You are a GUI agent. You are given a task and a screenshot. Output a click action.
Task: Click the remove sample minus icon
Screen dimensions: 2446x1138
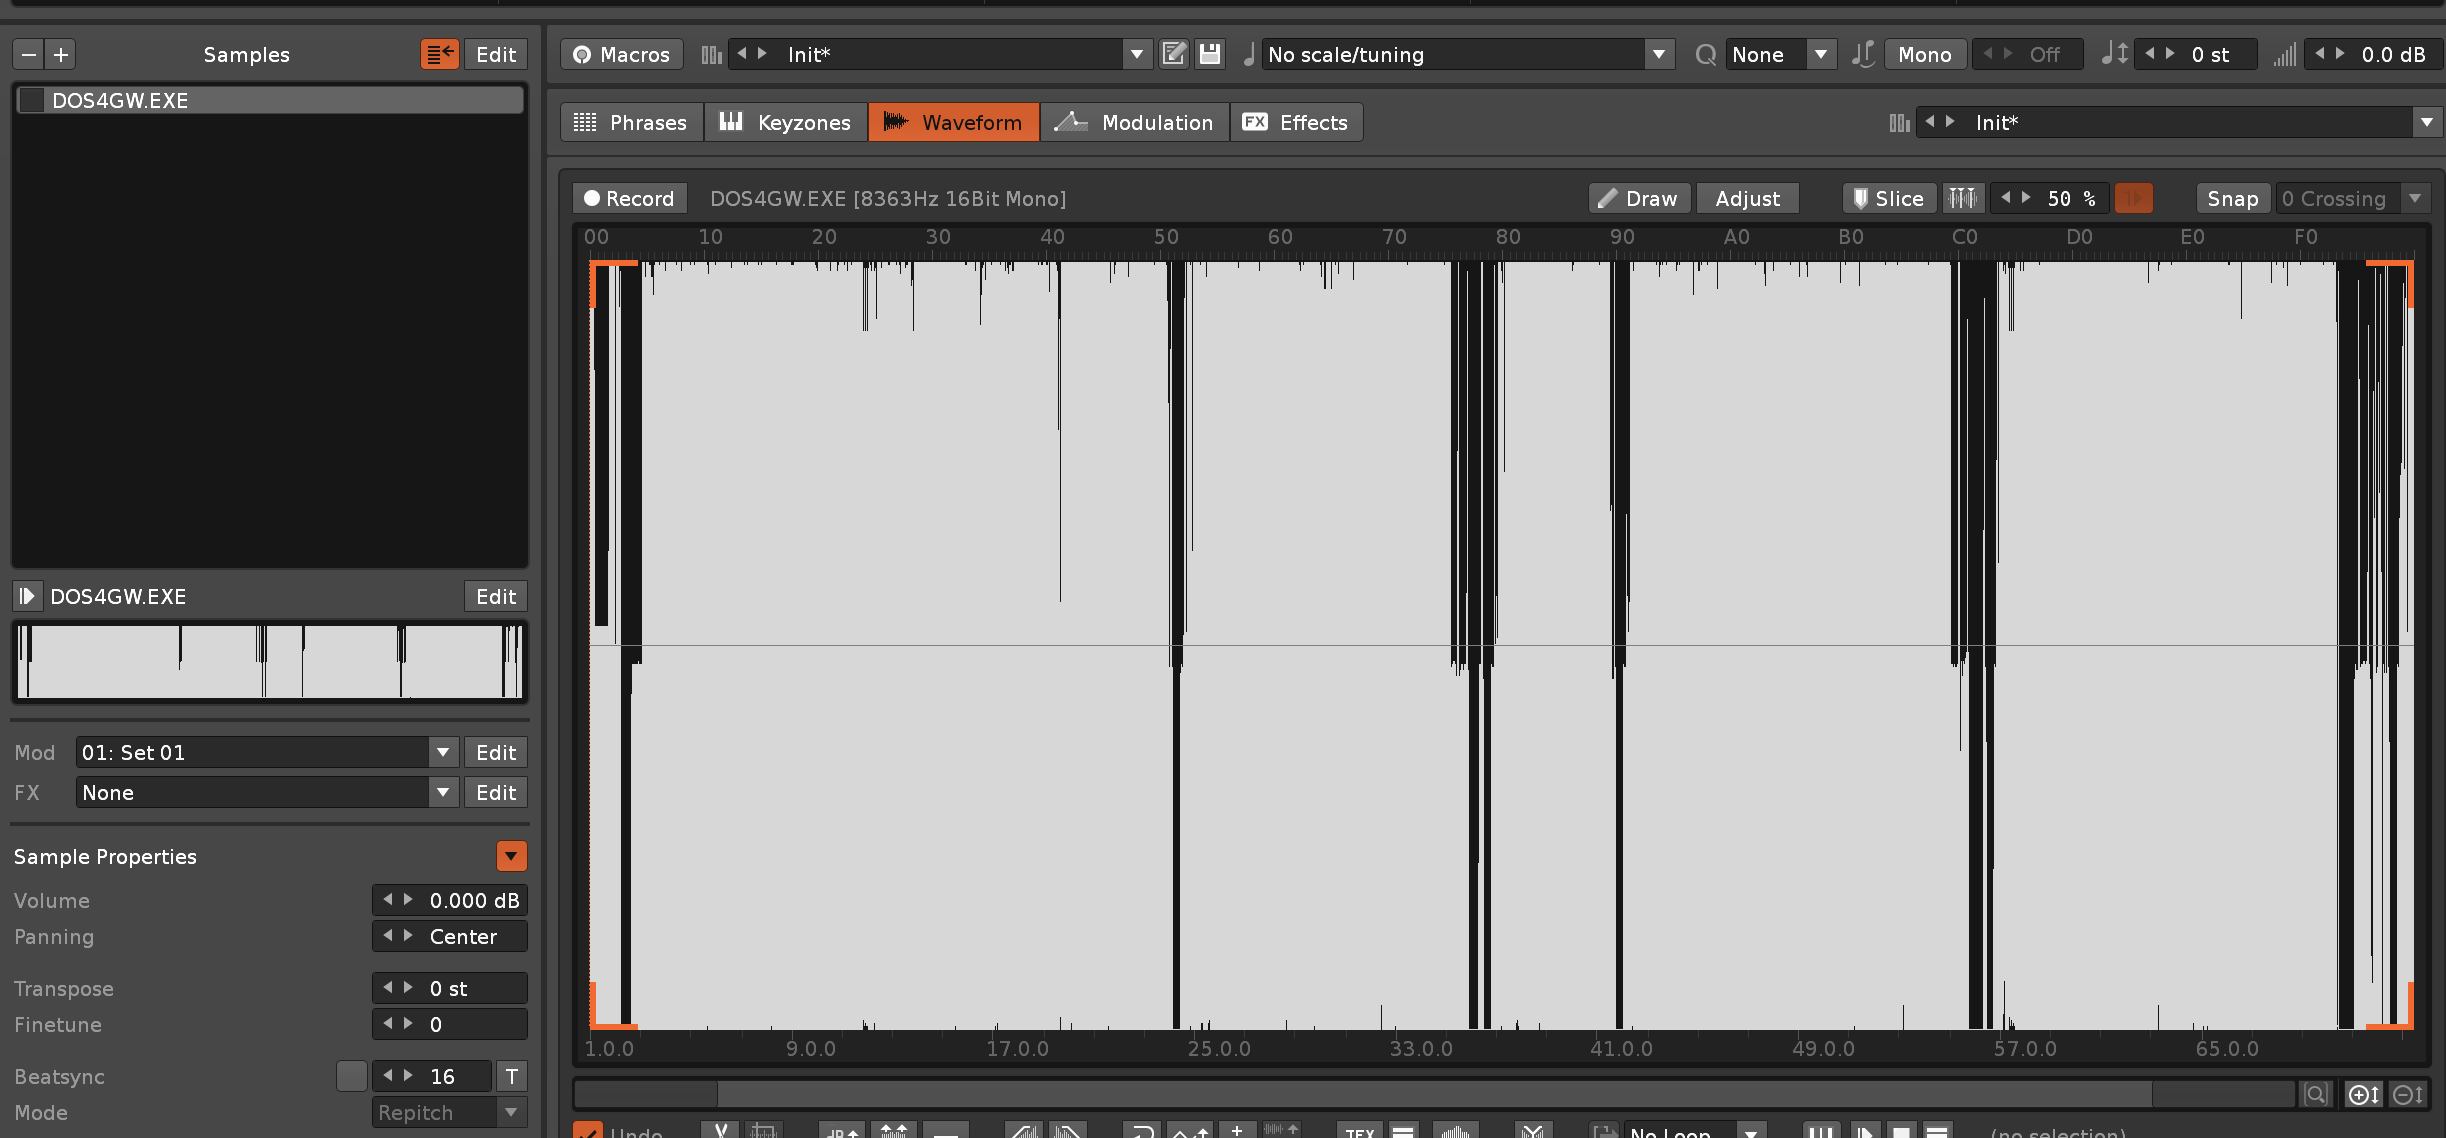[x=29, y=54]
